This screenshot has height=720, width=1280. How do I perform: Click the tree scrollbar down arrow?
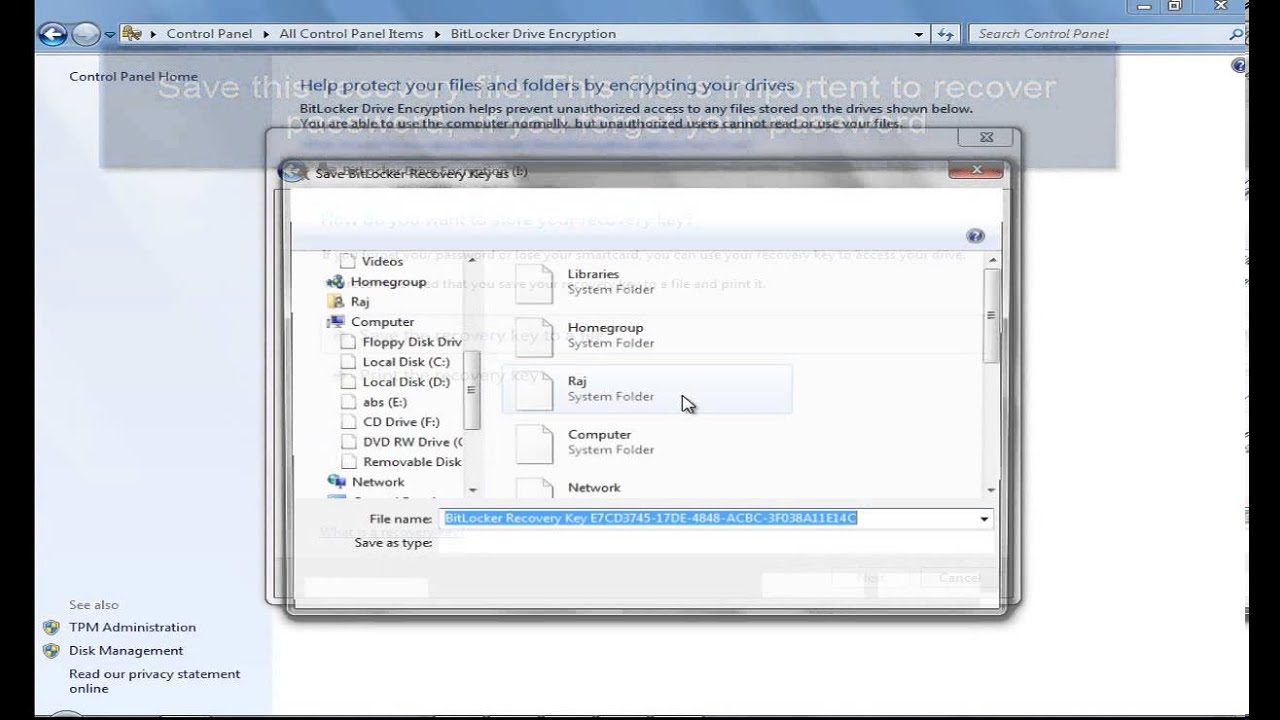tap(473, 490)
